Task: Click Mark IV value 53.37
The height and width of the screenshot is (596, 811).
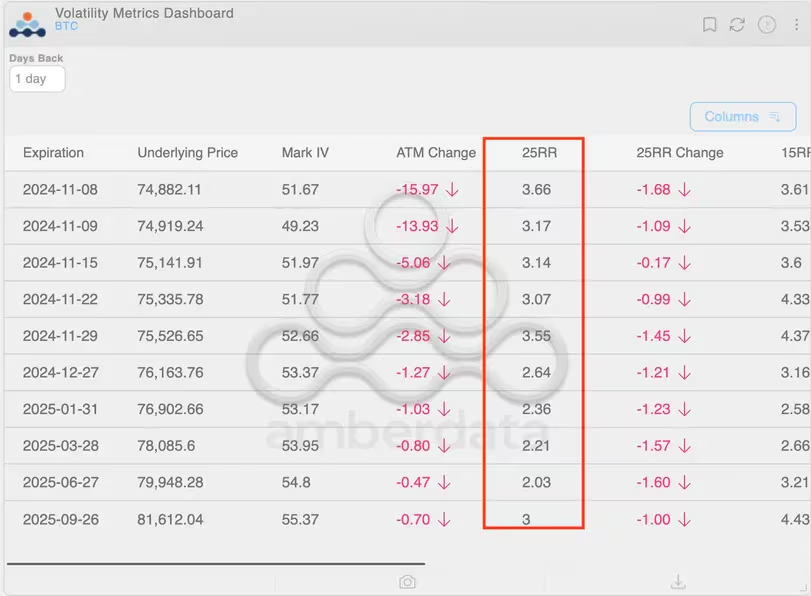Action: pos(300,373)
